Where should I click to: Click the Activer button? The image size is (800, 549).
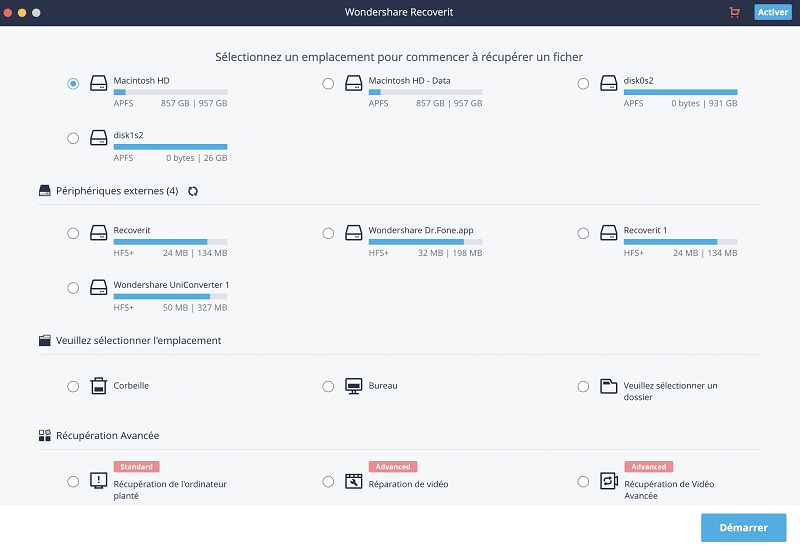tap(772, 12)
